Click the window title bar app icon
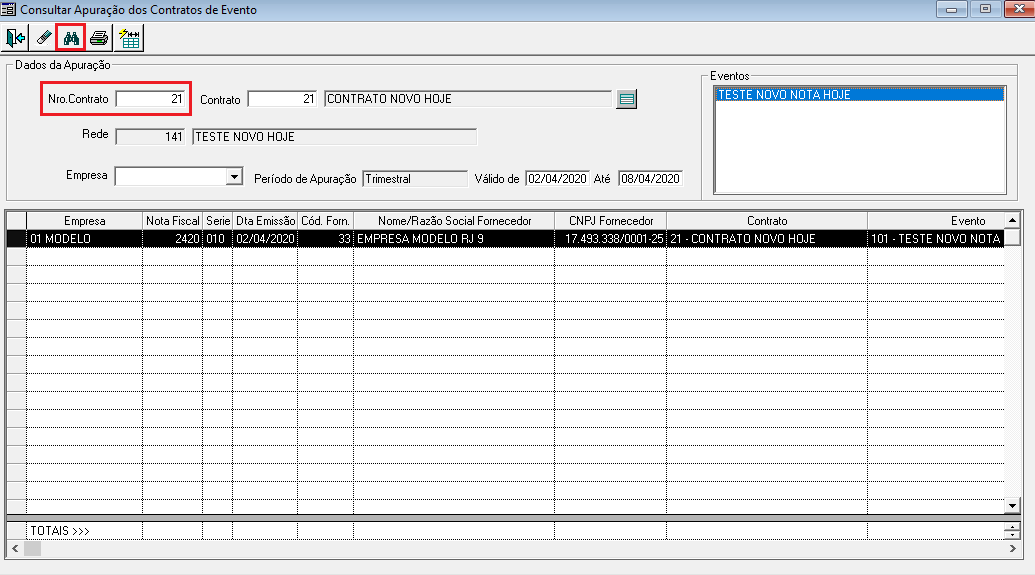Image resolution: width=1035 pixels, height=575 pixels. tap(8, 10)
